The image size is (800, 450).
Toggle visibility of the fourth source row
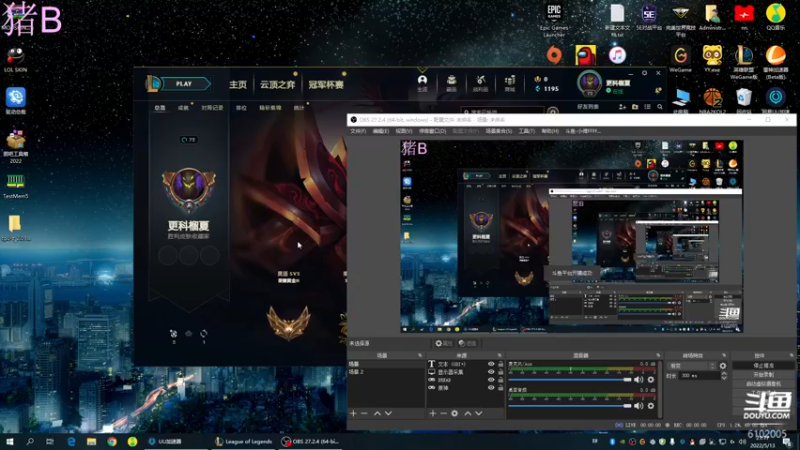click(x=491, y=388)
